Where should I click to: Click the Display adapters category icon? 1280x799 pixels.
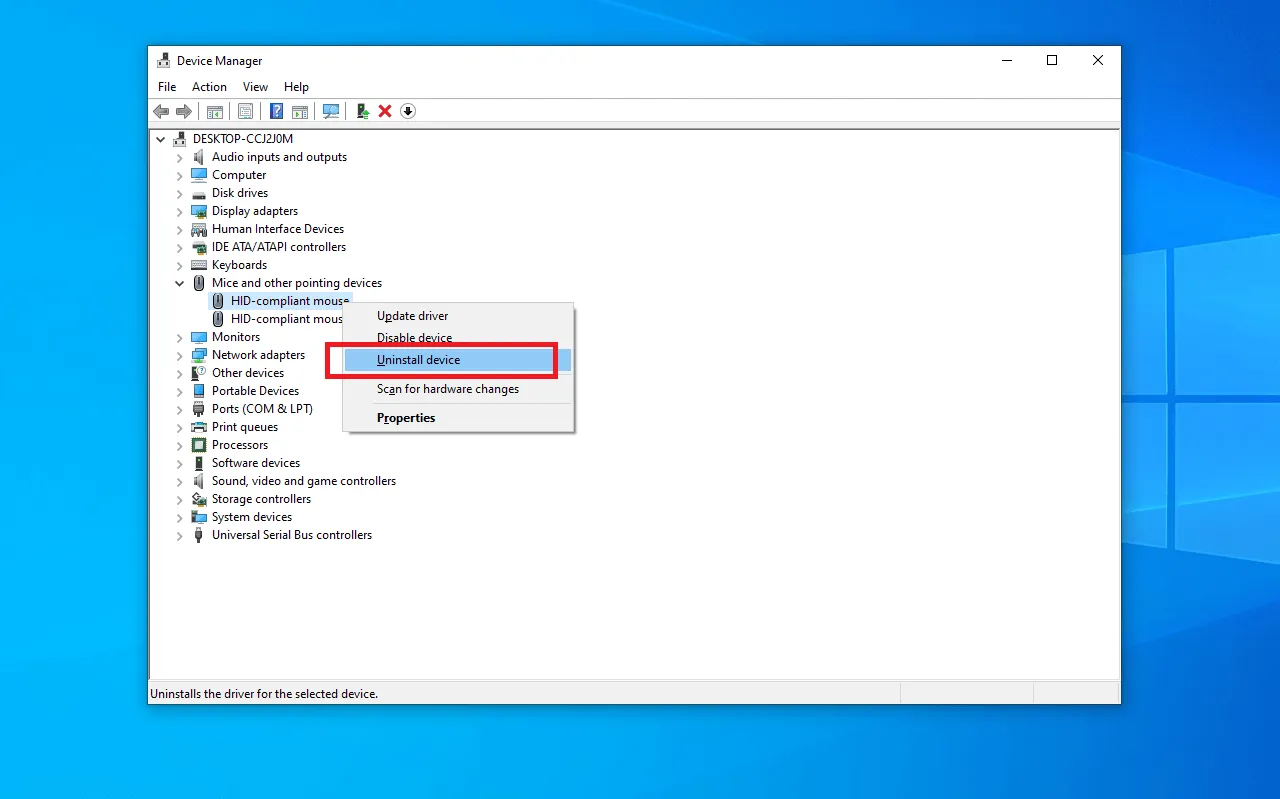(199, 211)
